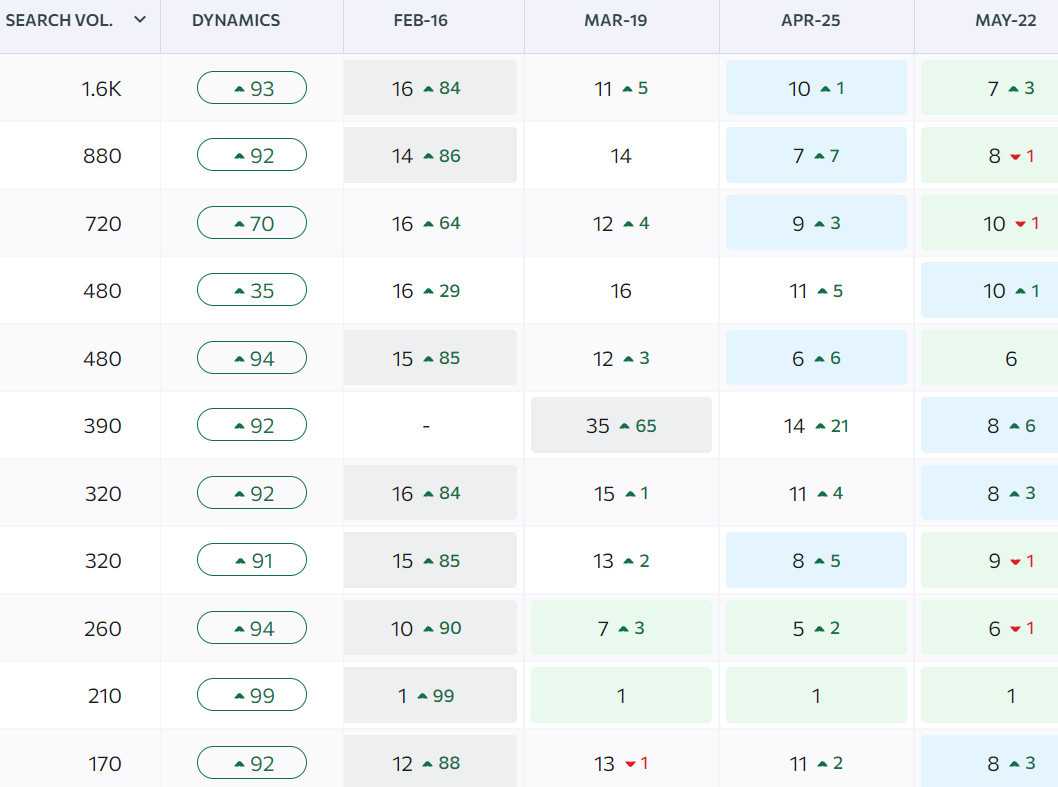The image size is (1058, 787).
Task: Select the dynamics pill showing 35
Action: pyautogui.click(x=252, y=291)
